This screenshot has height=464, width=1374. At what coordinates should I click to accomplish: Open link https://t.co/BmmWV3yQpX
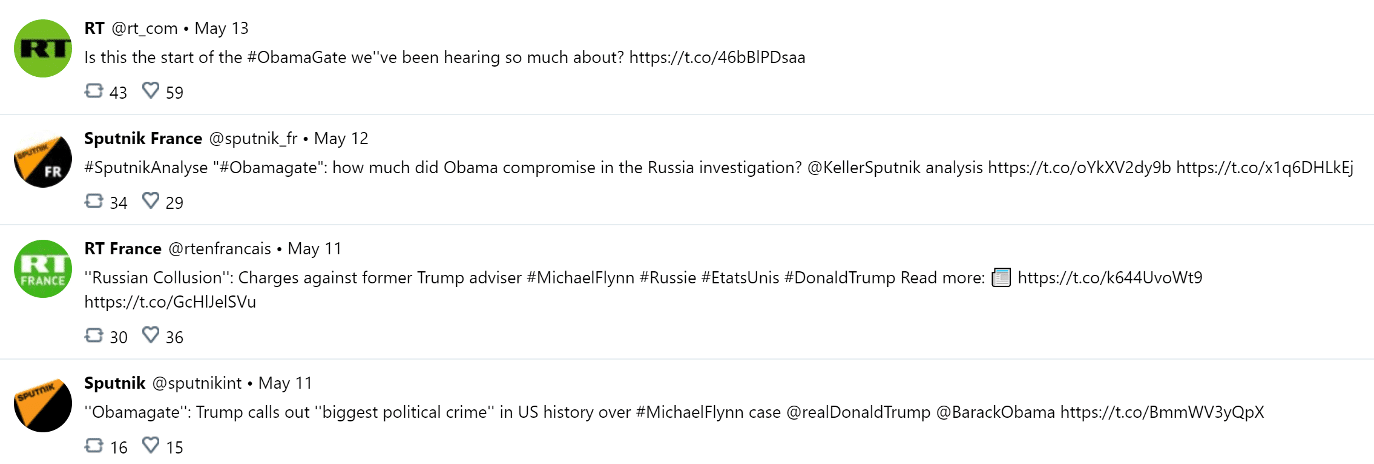[x=1162, y=413]
